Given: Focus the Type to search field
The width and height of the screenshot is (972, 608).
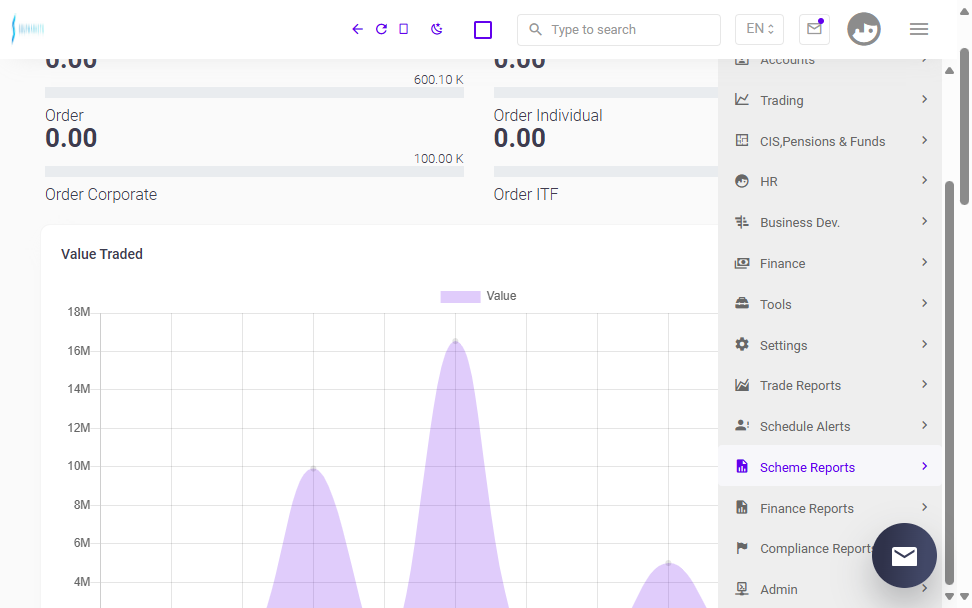Looking at the screenshot, I should pos(619,30).
